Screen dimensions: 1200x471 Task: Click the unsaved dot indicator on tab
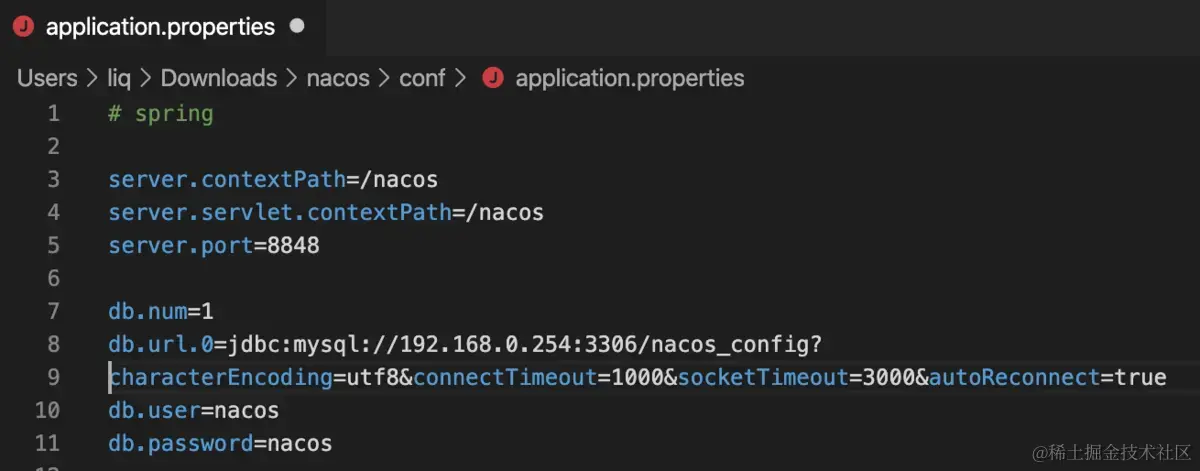pos(297,27)
